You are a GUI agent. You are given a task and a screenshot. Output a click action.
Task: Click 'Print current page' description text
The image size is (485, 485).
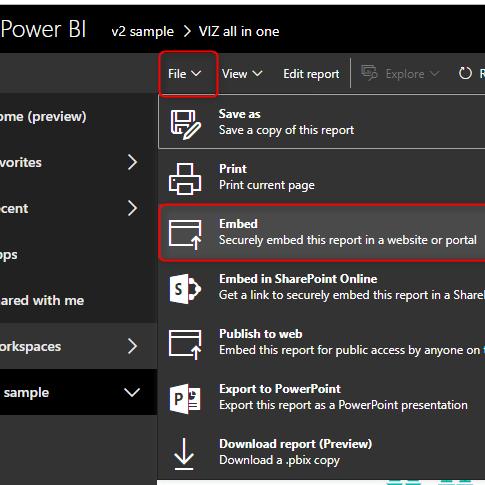tap(267, 185)
